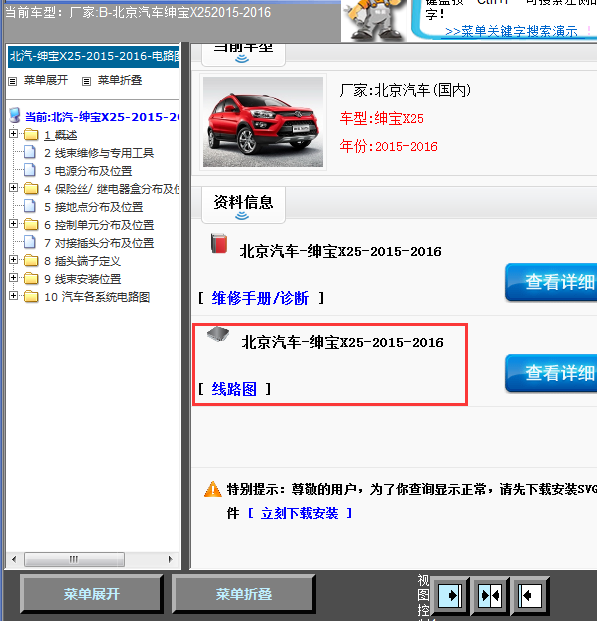Expand the 10 汽车各系统电路图 node
This screenshot has height=621, width=597.
click(x=13, y=296)
